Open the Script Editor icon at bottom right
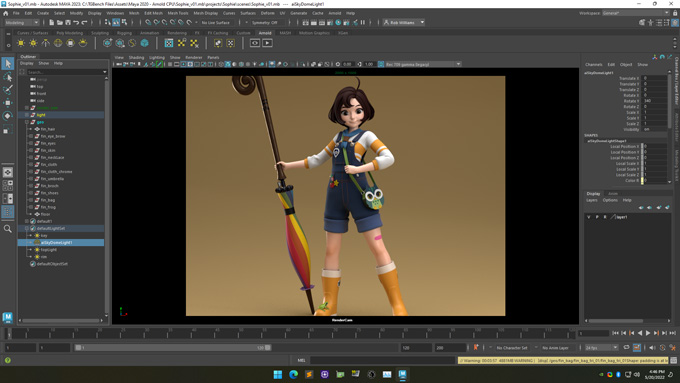680x383 pixels. coord(673,360)
